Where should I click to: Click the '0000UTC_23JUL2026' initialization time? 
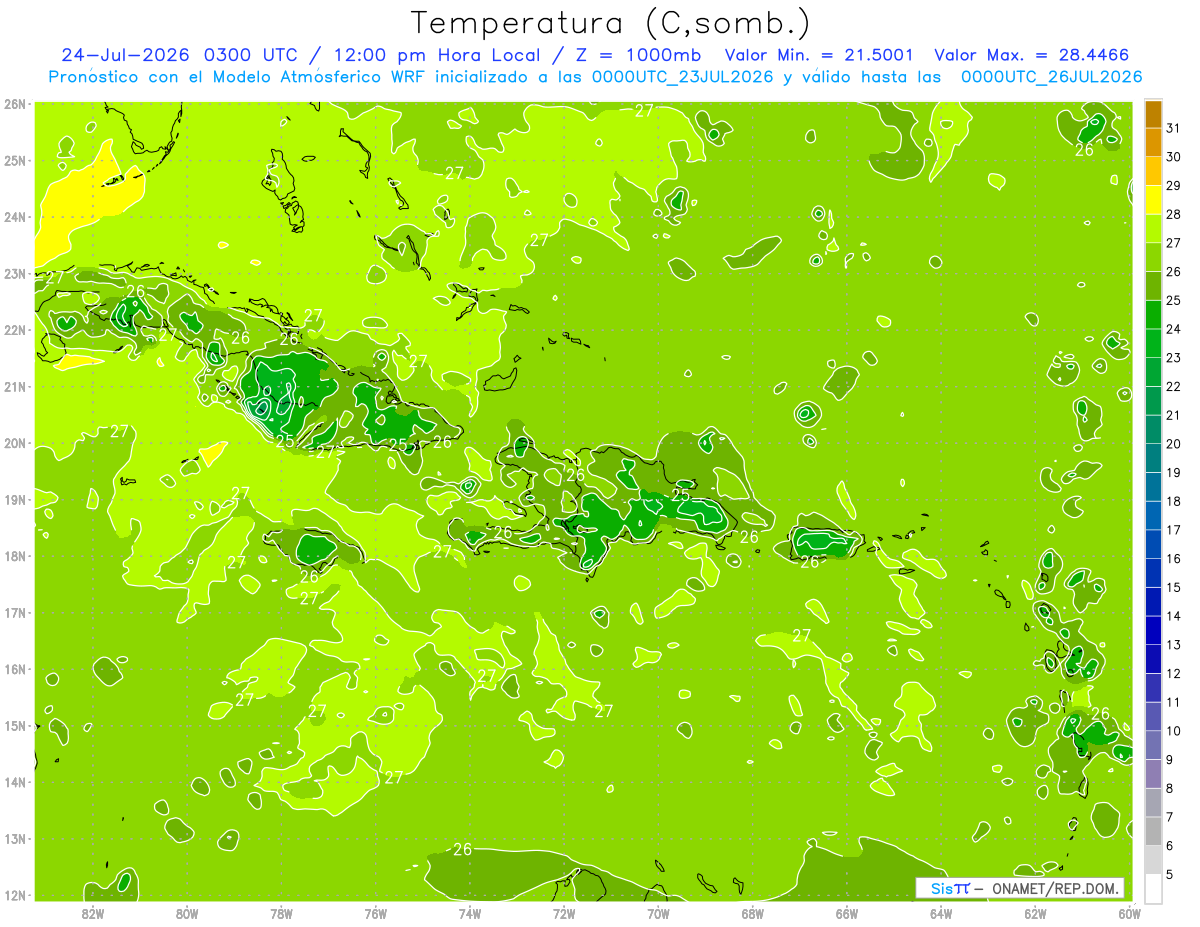click(682, 77)
